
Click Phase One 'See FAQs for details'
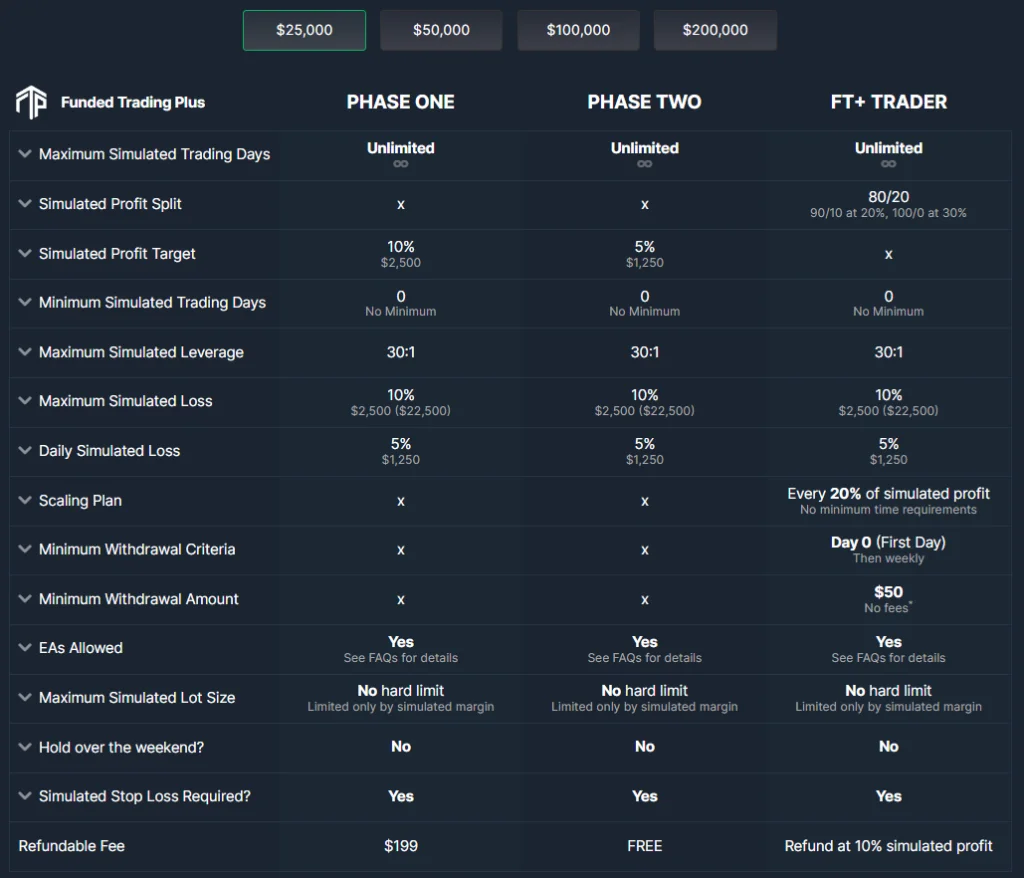click(x=400, y=658)
